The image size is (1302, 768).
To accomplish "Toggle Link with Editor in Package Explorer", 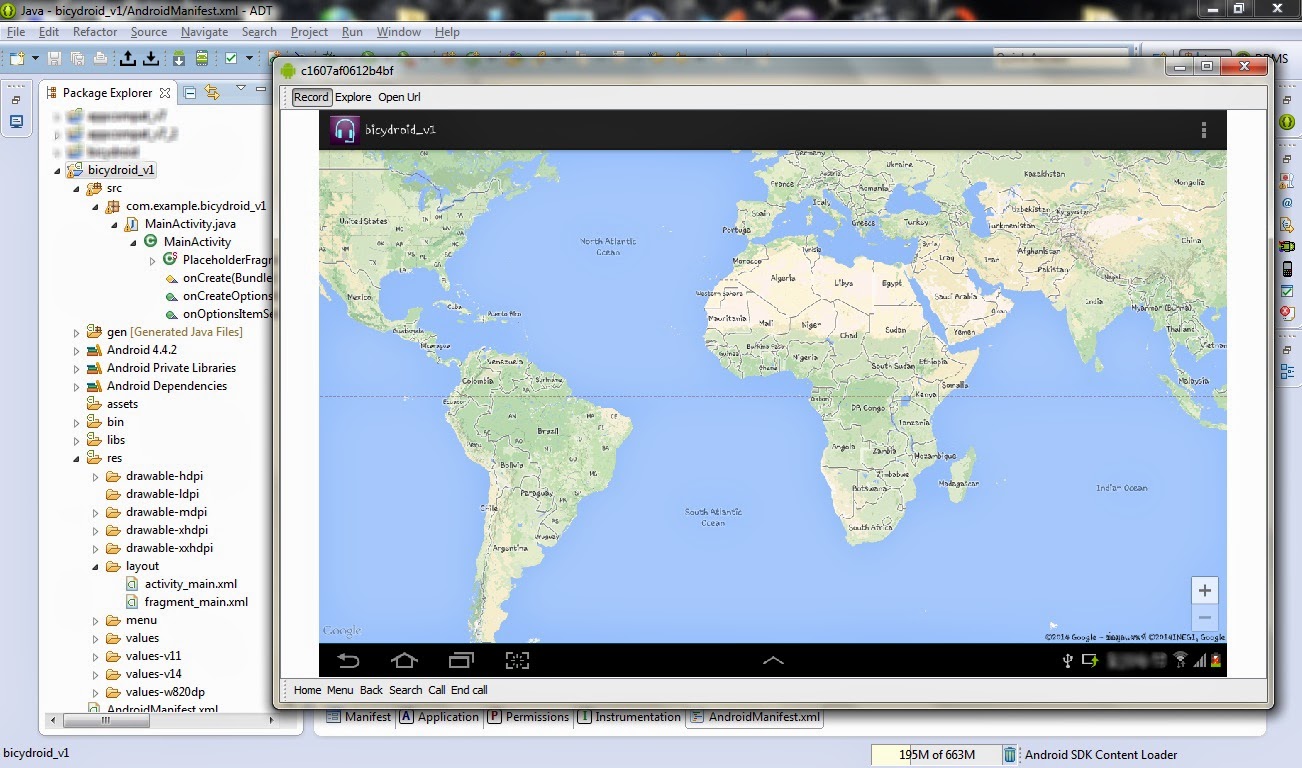I will [212, 92].
